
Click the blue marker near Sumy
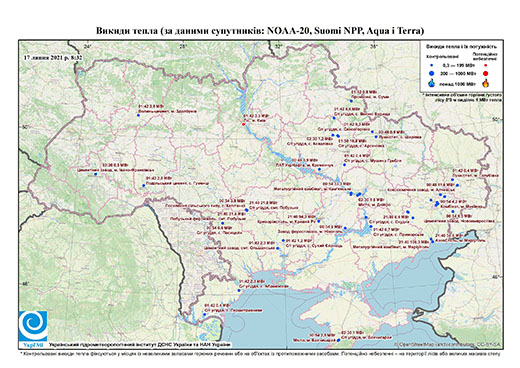click(x=351, y=101)
